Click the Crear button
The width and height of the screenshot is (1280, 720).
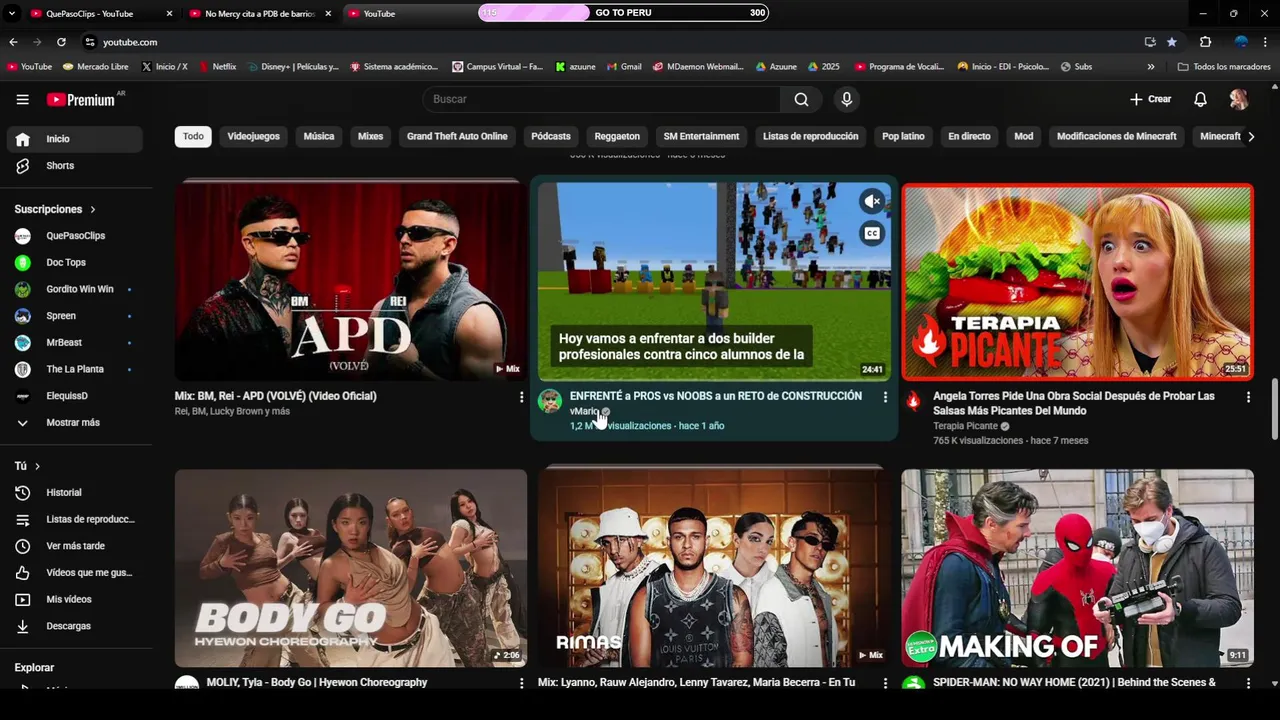pos(1150,99)
